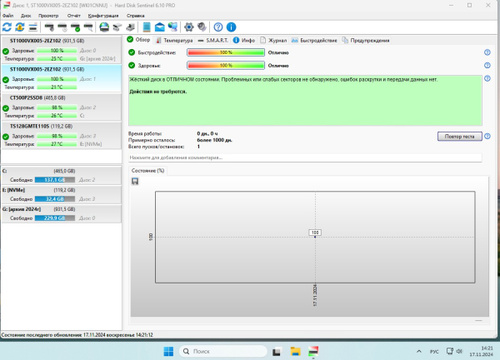Open the Конфигурация menu
The height and width of the screenshot is (360, 500).
(103, 16)
